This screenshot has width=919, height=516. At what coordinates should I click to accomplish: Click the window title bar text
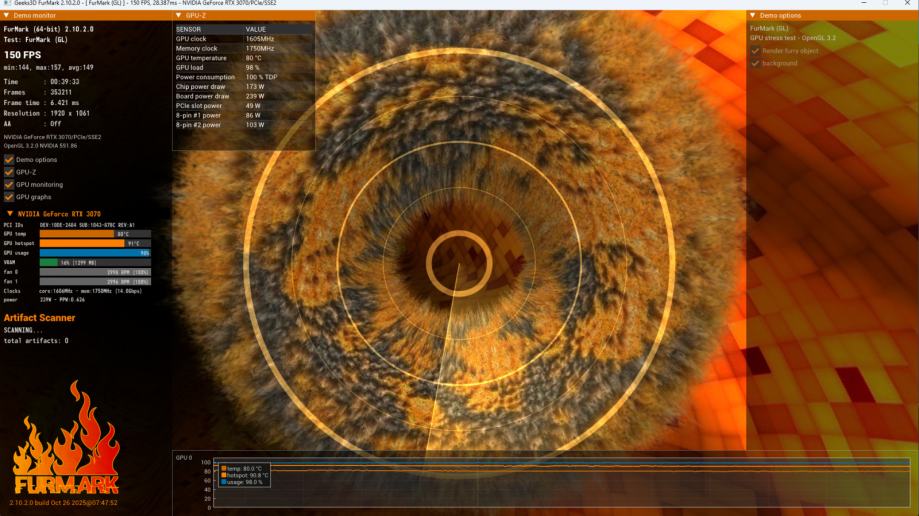(x=145, y=4)
